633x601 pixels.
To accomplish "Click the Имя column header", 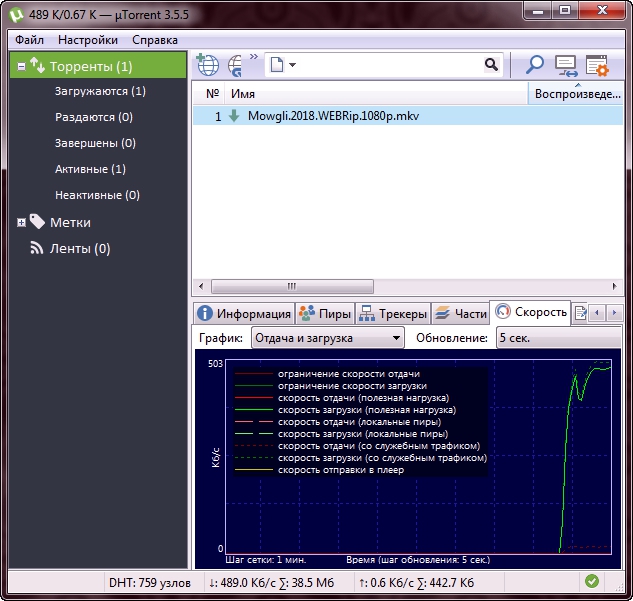I will tap(243, 93).
